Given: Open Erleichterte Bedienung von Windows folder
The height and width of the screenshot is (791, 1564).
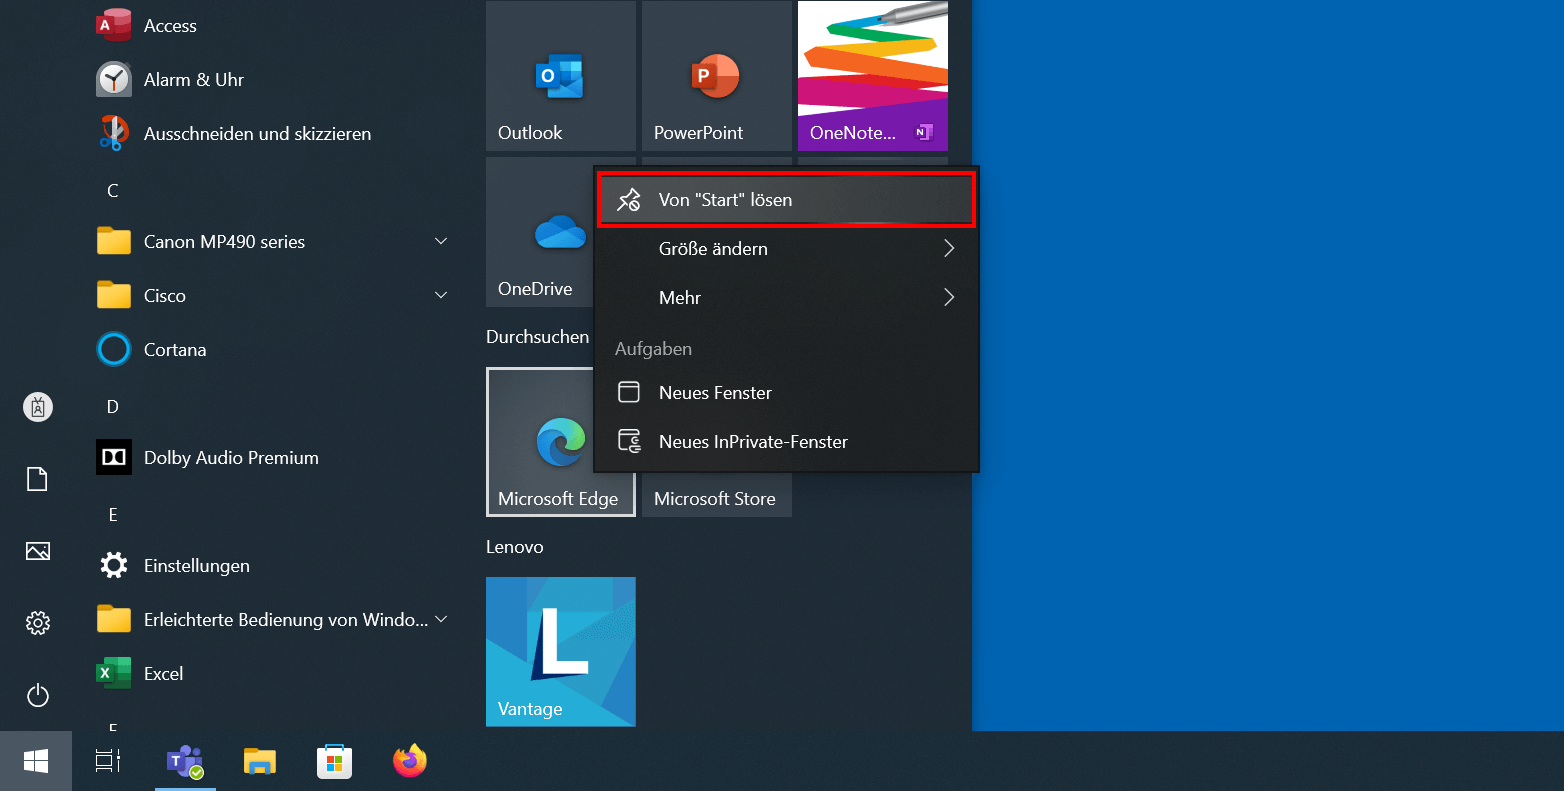Looking at the screenshot, I should click(270, 620).
